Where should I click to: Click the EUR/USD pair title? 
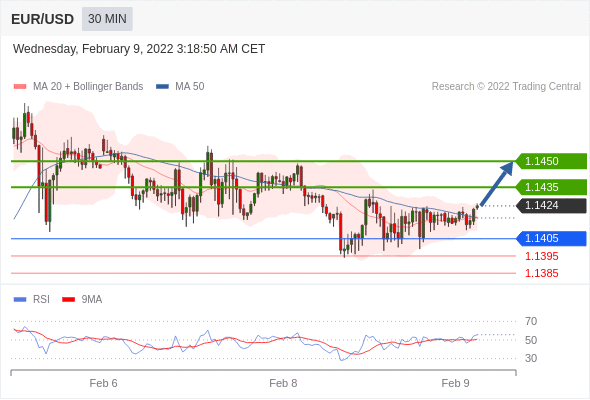43,19
